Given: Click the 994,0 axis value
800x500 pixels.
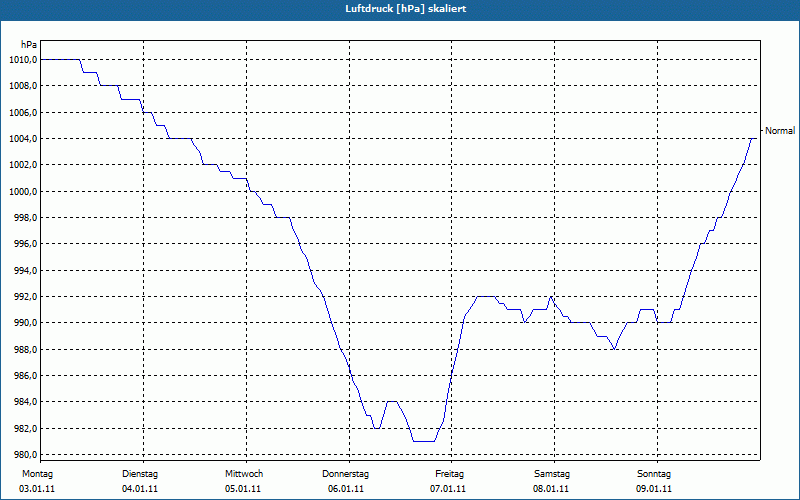Looking at the screenshot, I should (x=25, y=270).
